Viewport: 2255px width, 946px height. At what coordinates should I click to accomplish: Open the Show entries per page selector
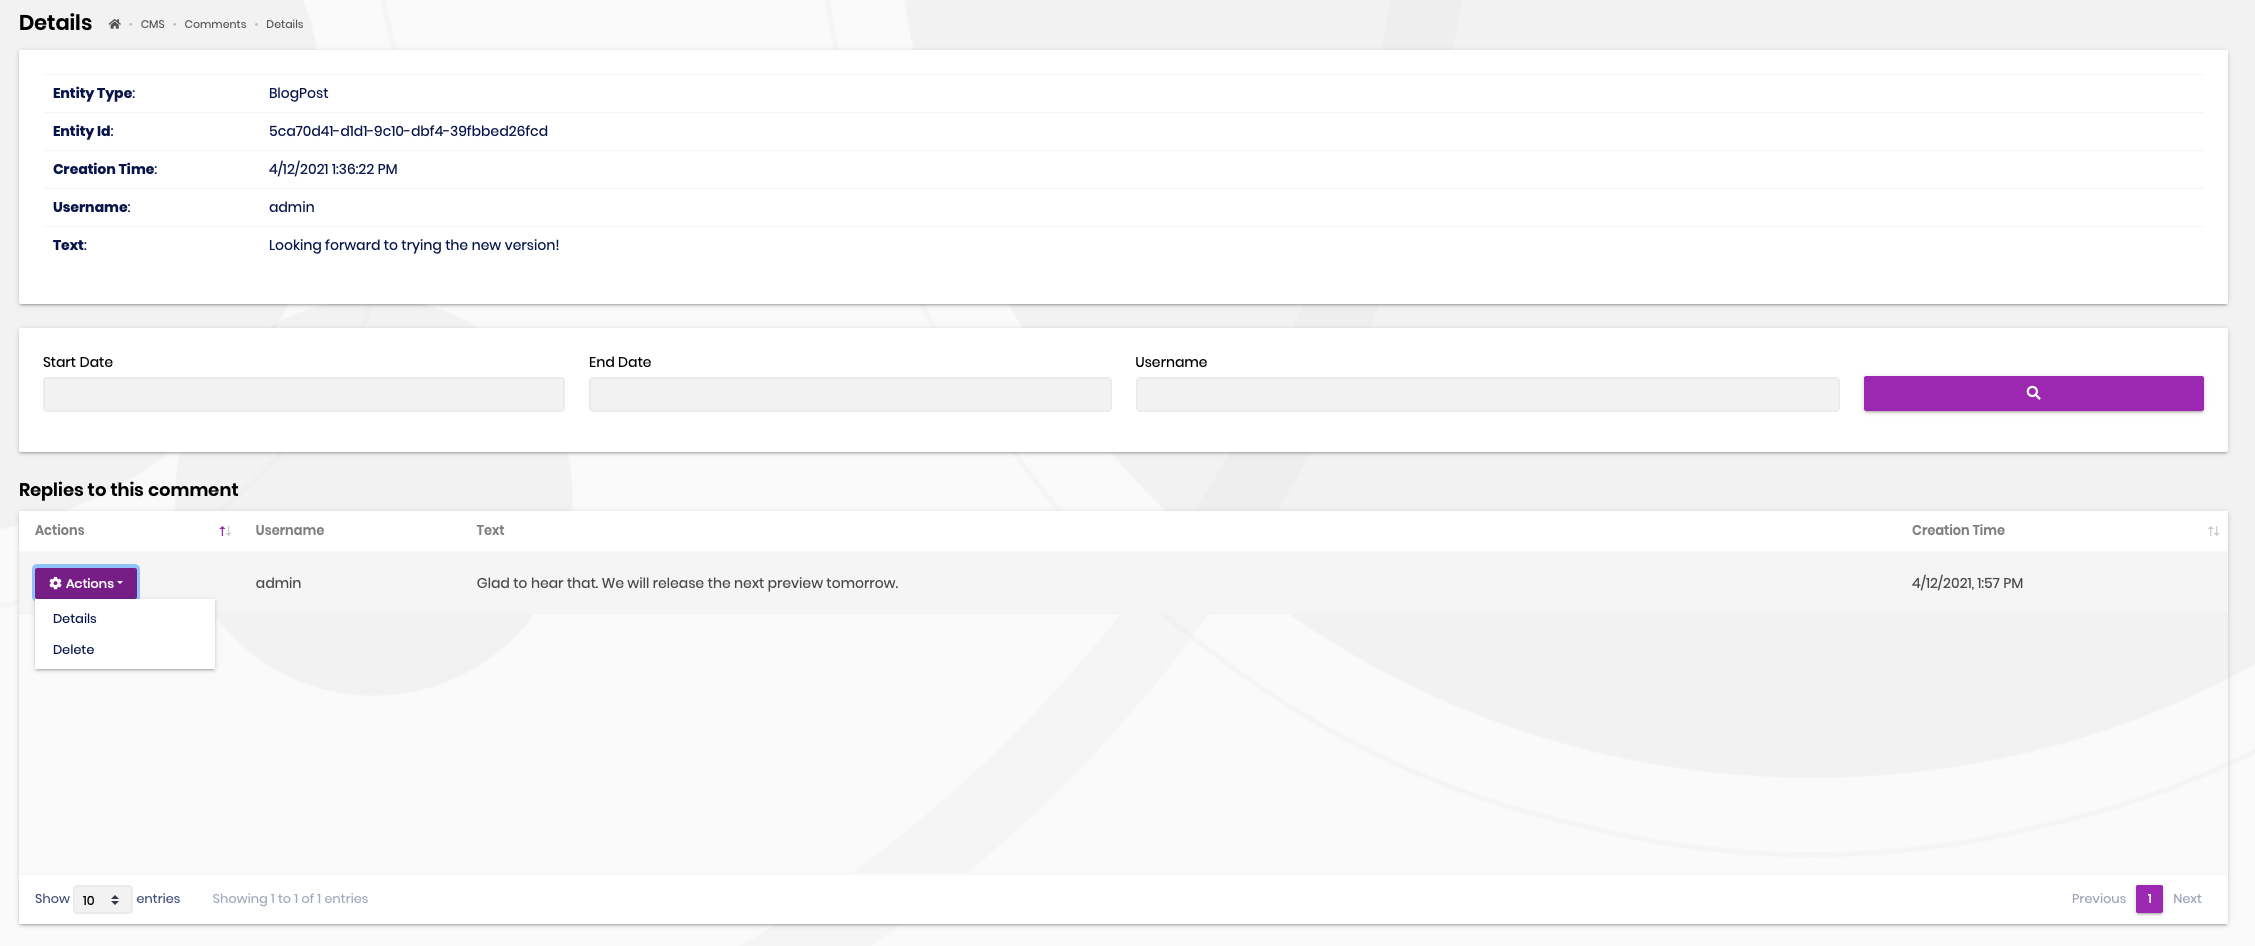(x=102, y=899)
